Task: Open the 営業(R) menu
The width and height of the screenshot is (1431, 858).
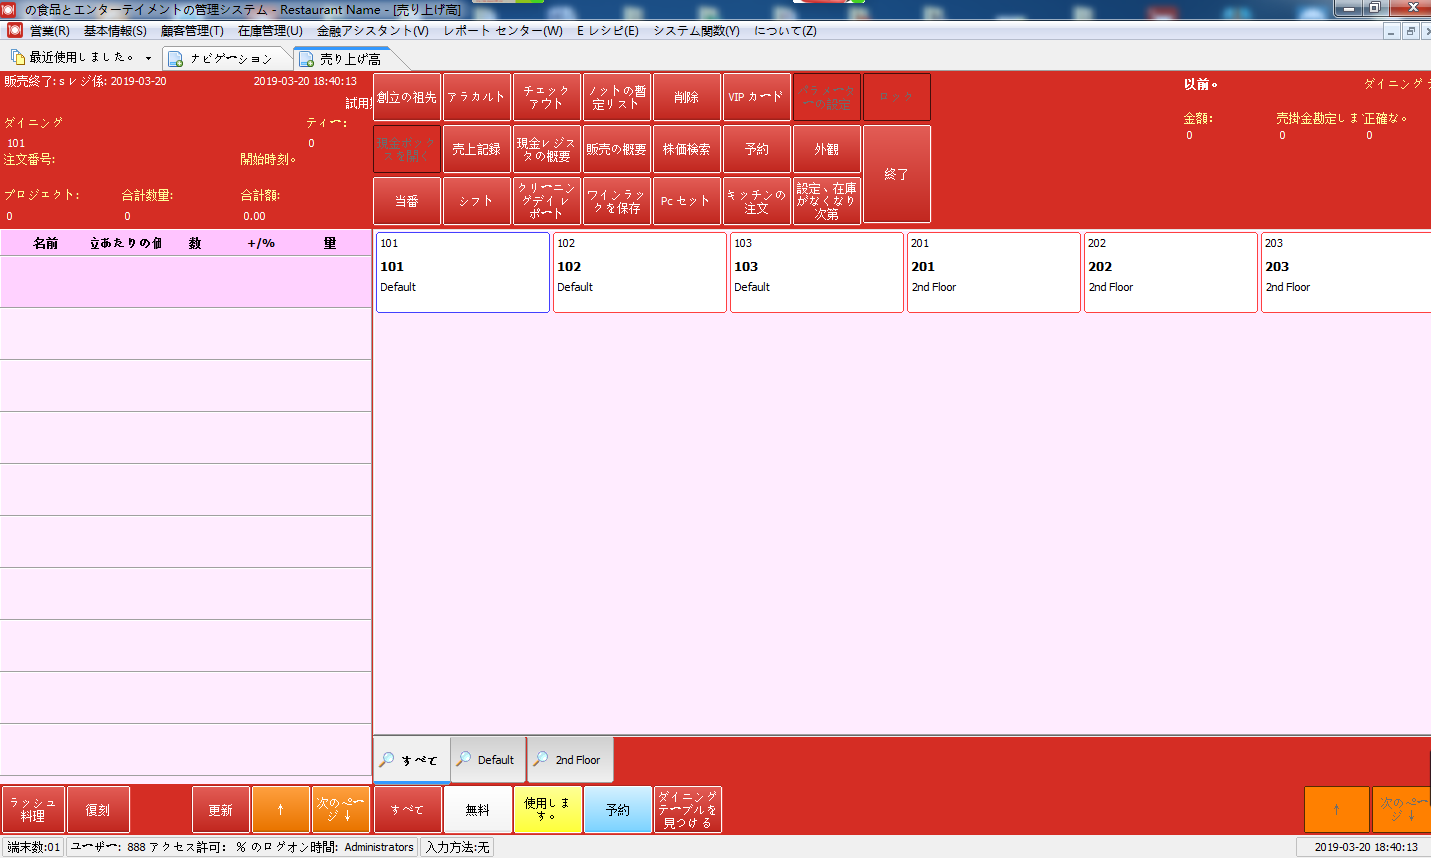Action: click(50, 31)
